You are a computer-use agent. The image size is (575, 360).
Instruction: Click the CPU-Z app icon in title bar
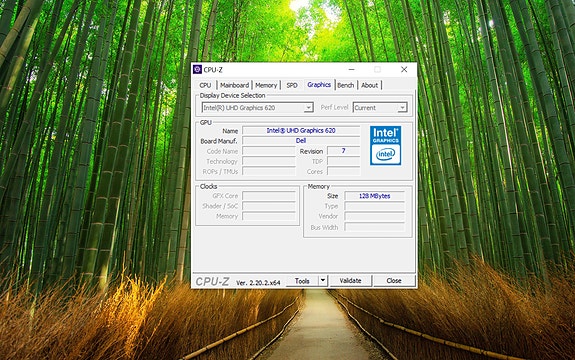(x=197, y=70)
